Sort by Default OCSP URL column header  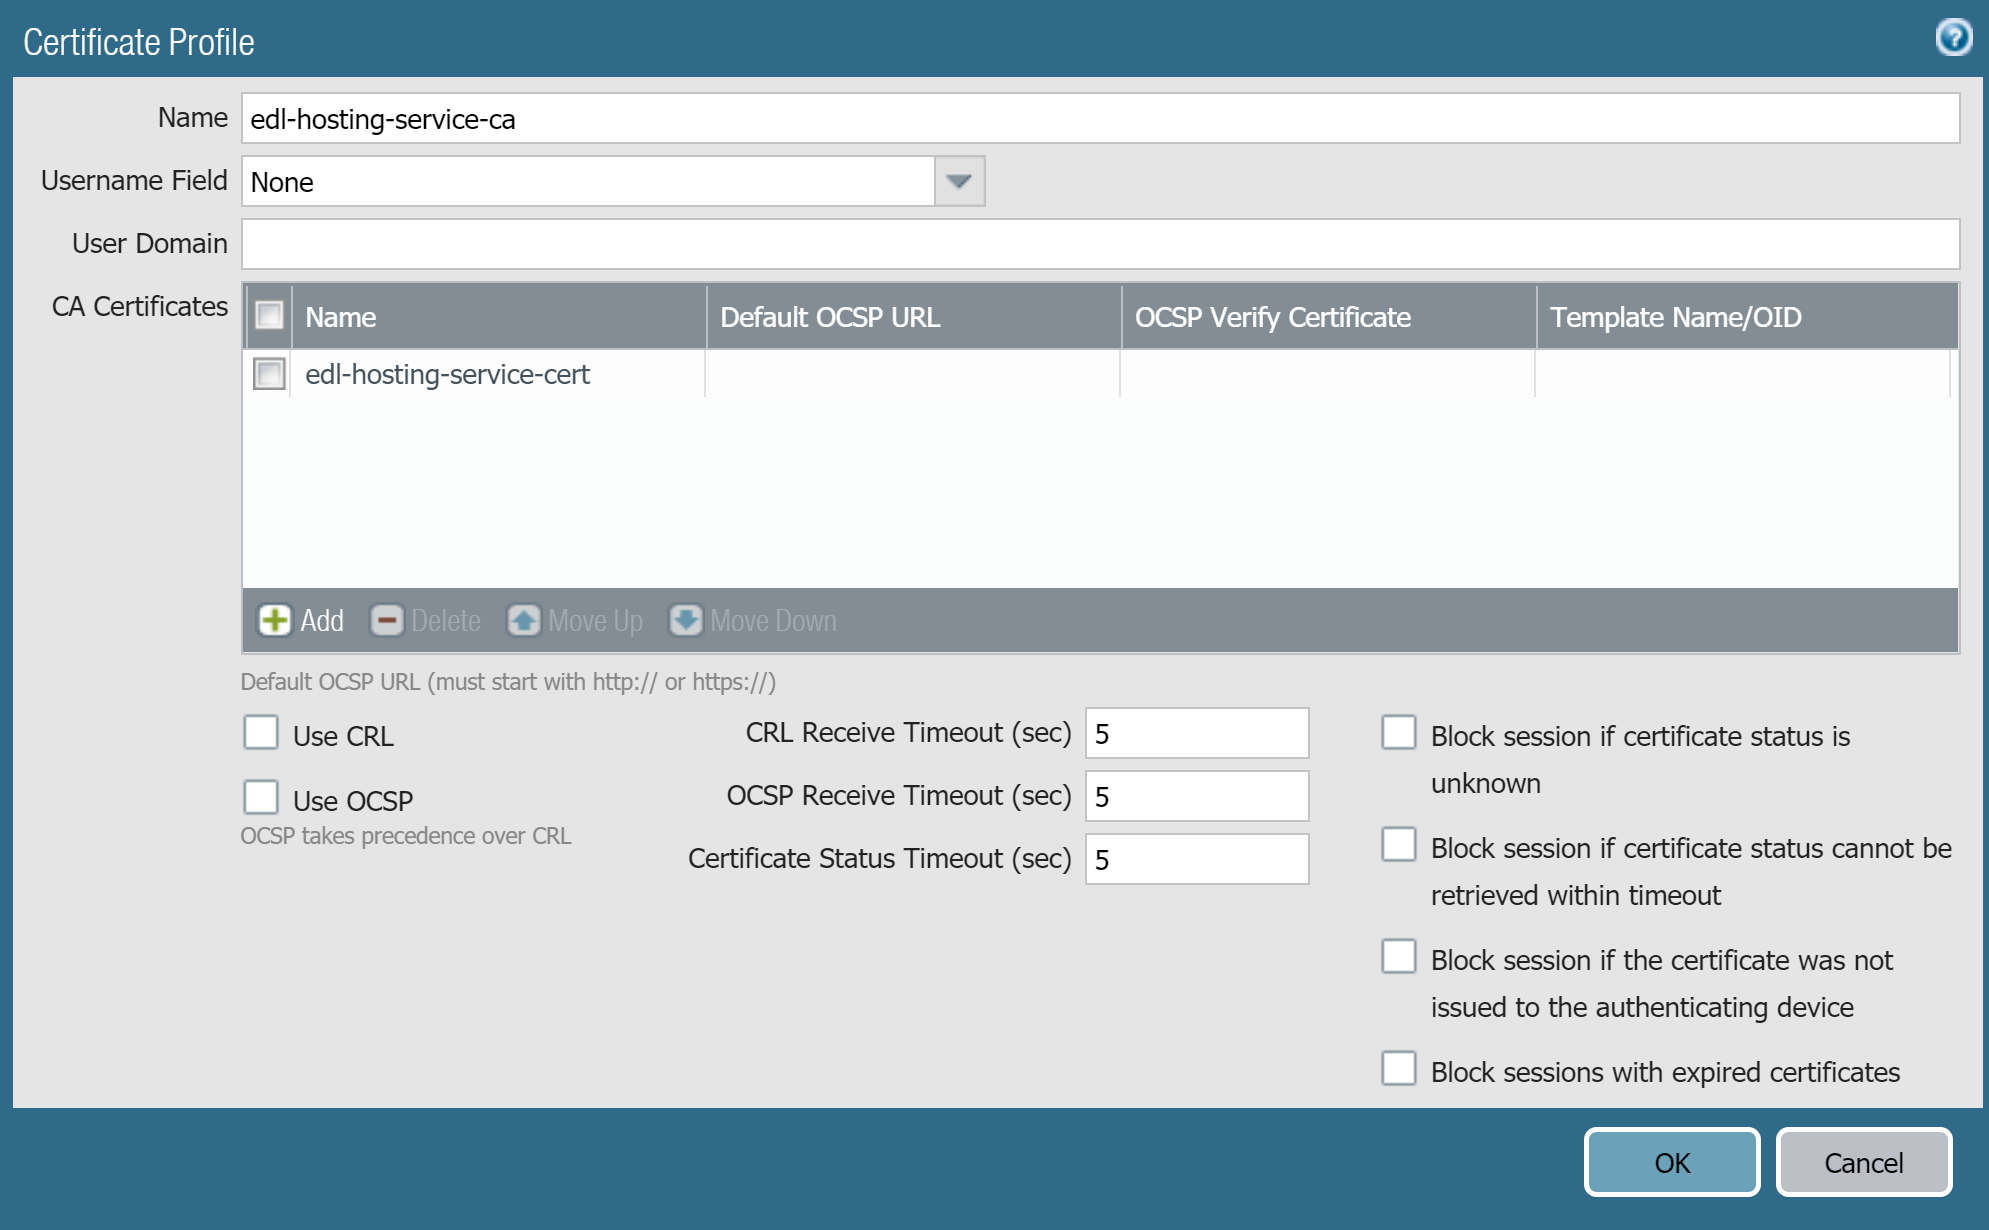pos(912,317)
